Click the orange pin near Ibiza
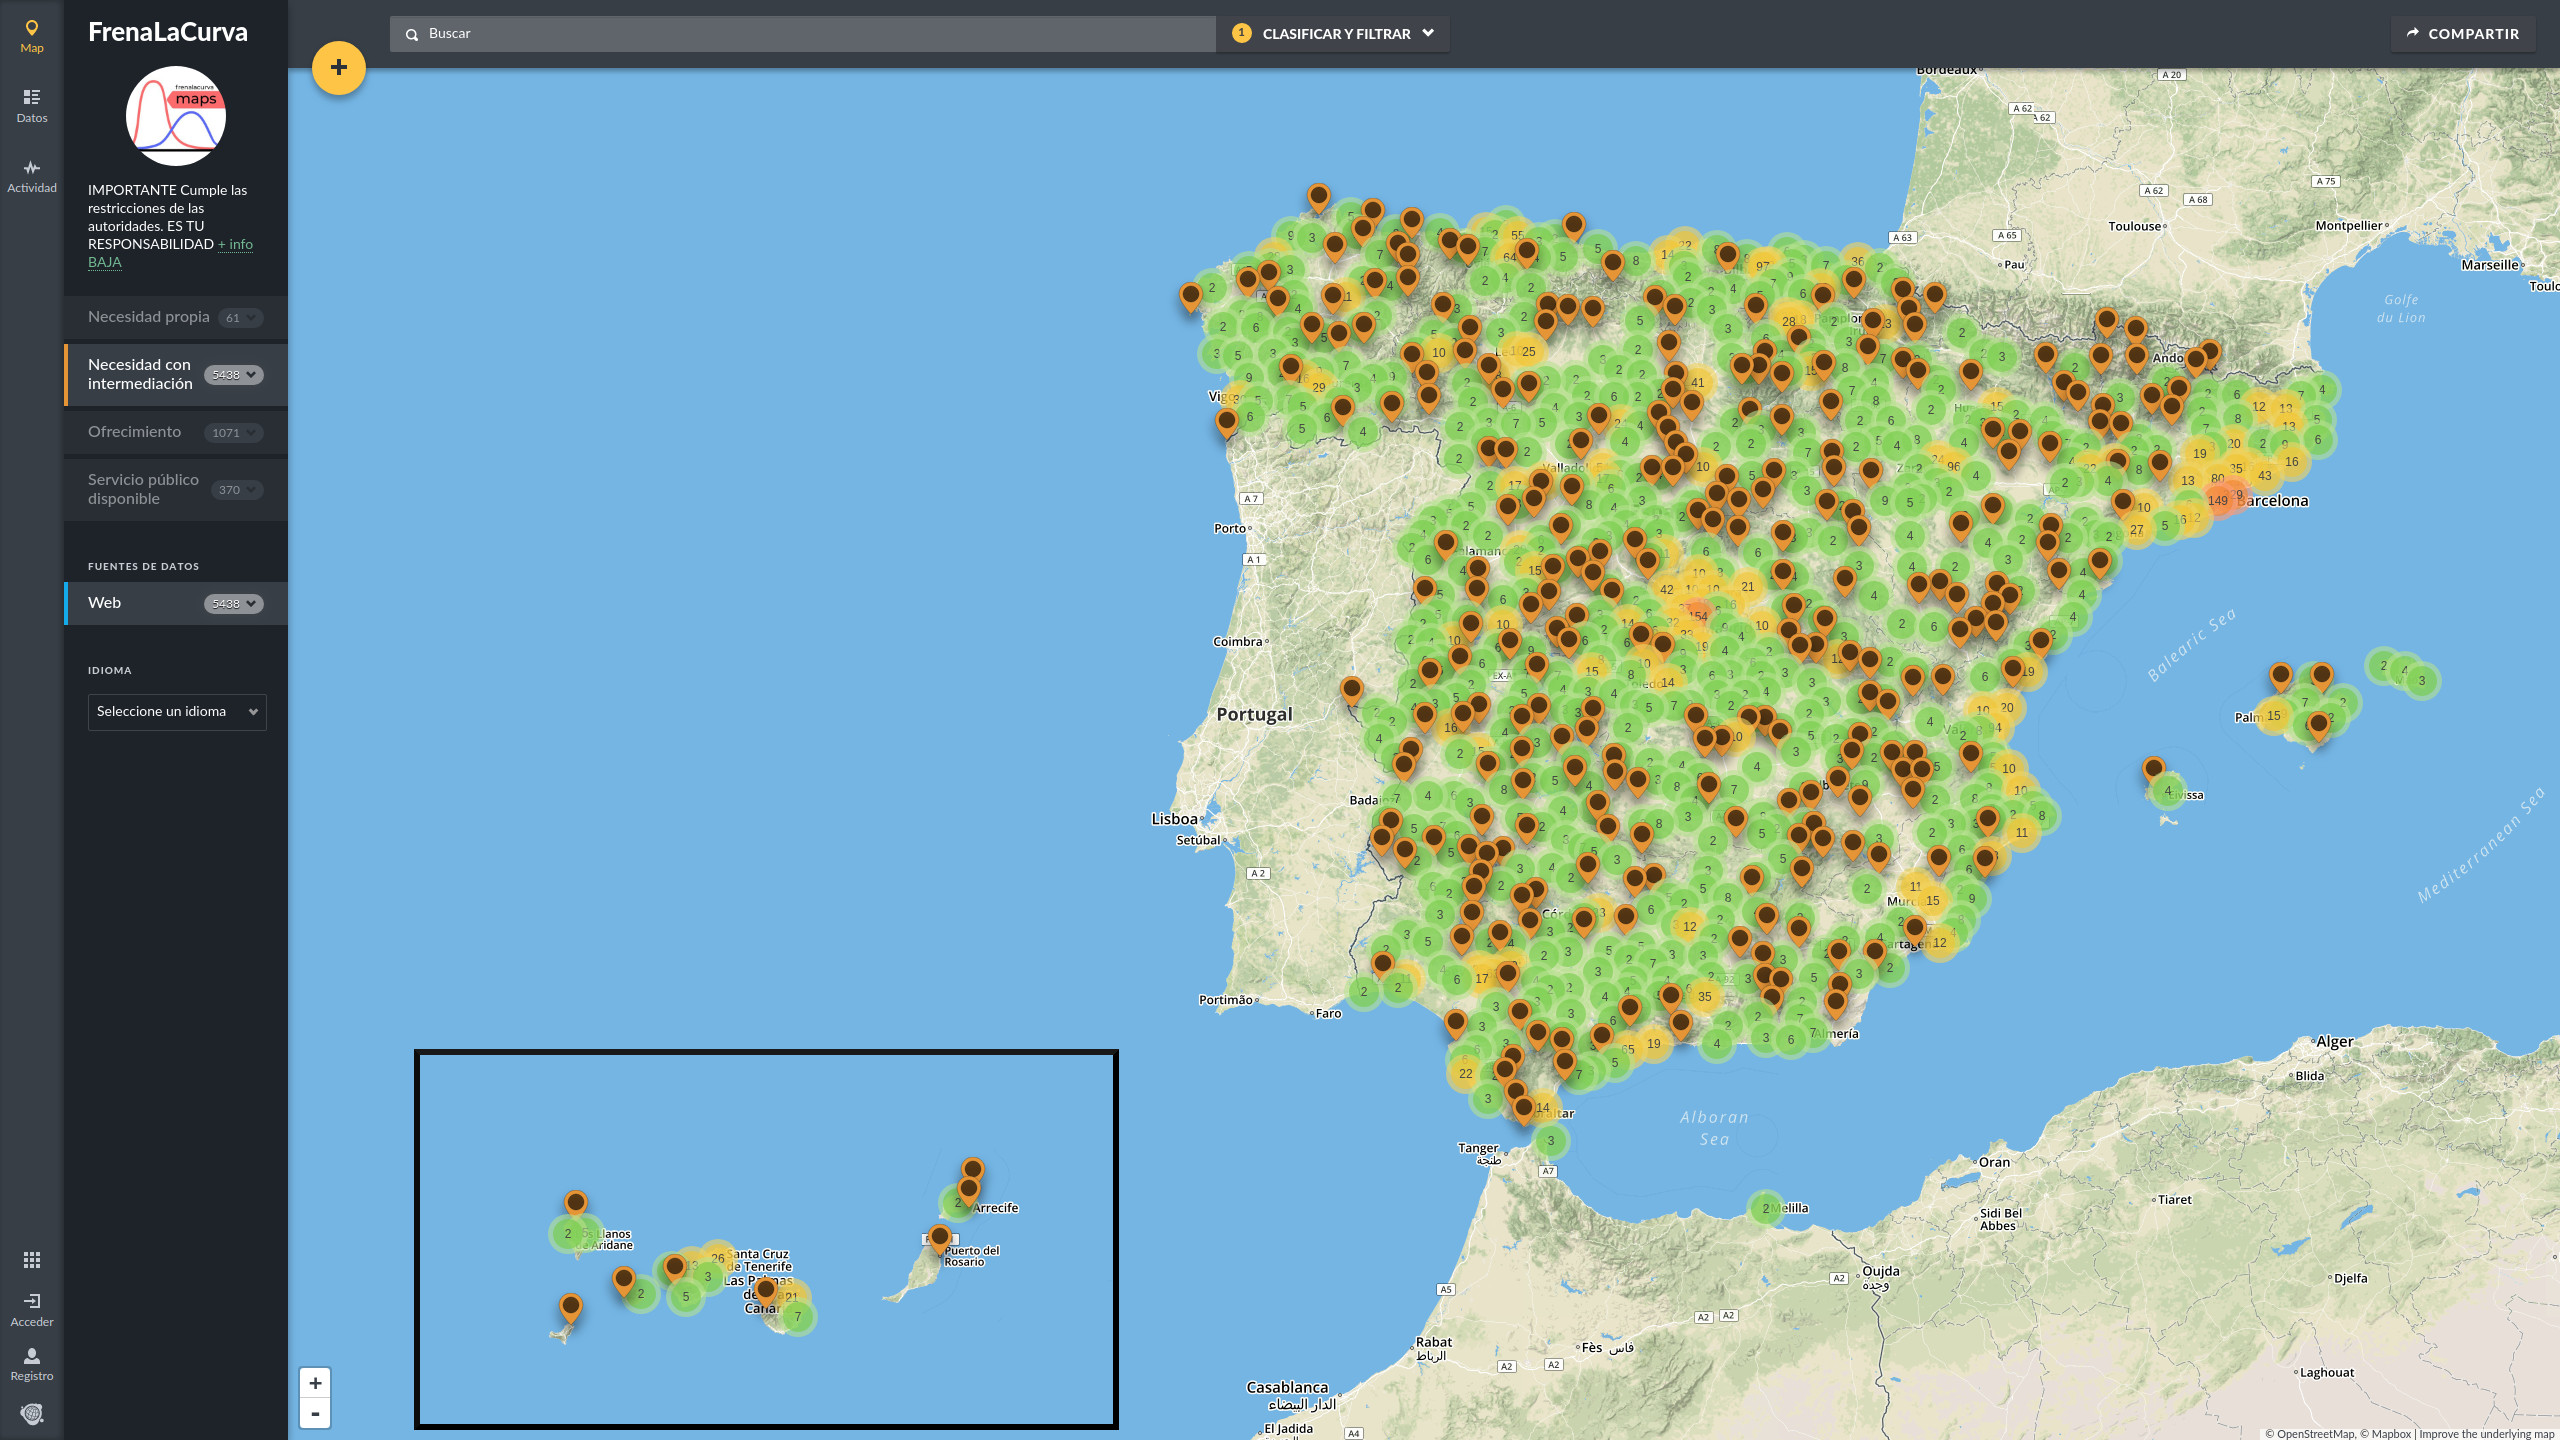This screenshot has height=1440, width=2560. coord(2154,771)
